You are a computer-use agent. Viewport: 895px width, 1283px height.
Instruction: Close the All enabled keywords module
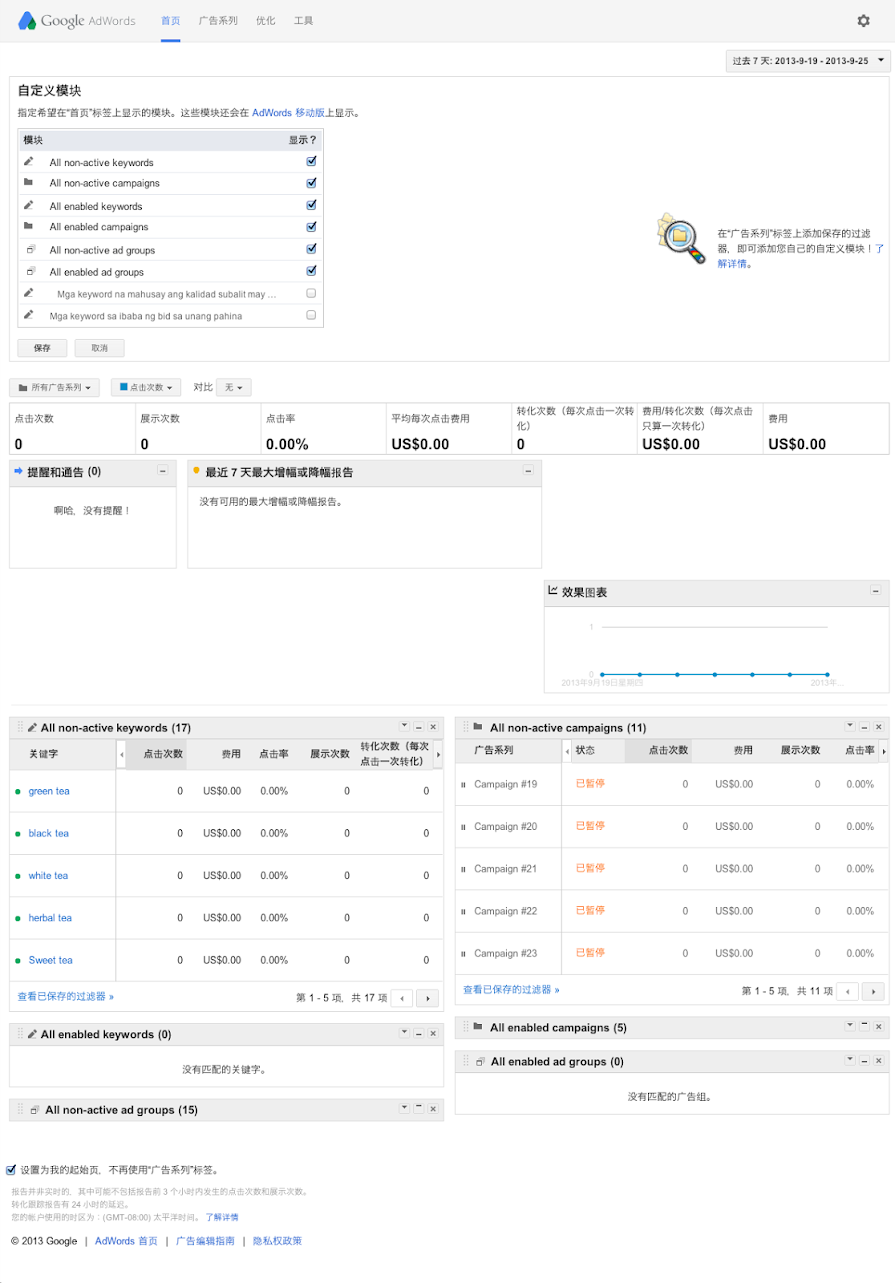pyautogui.click(x=433, y=1033)
